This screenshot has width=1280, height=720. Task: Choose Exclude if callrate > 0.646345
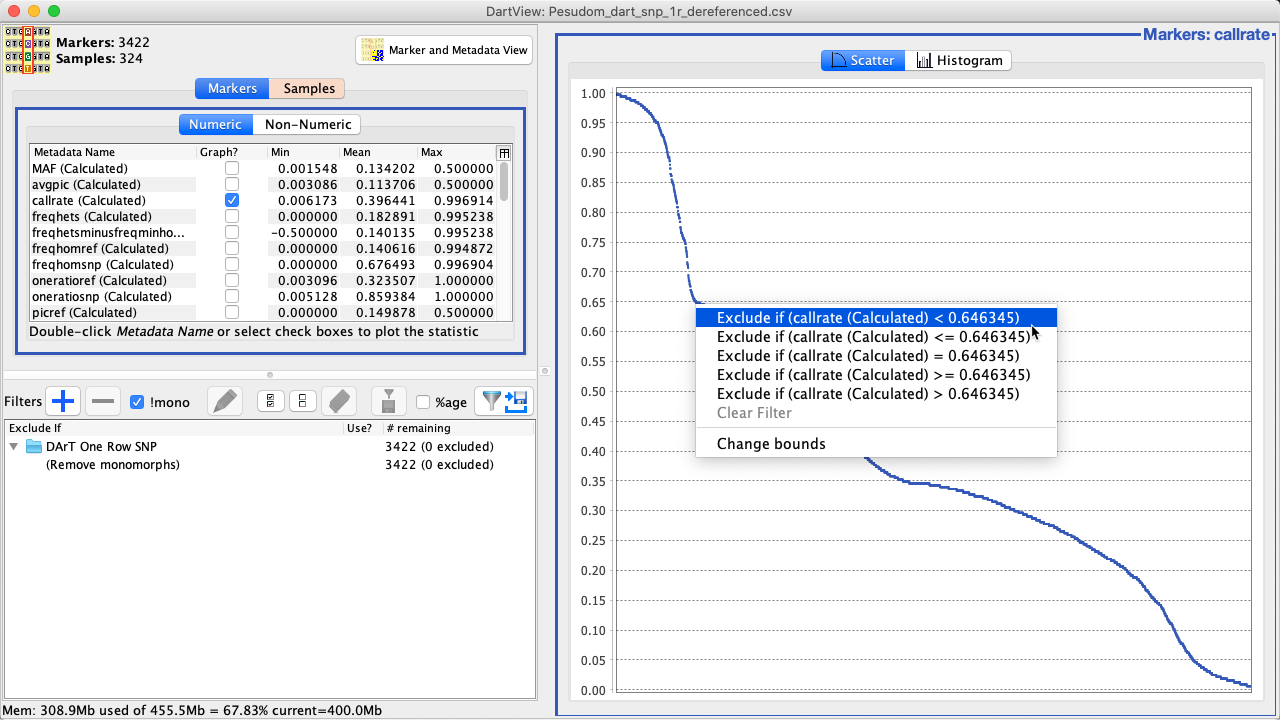[x=876, y=394]
